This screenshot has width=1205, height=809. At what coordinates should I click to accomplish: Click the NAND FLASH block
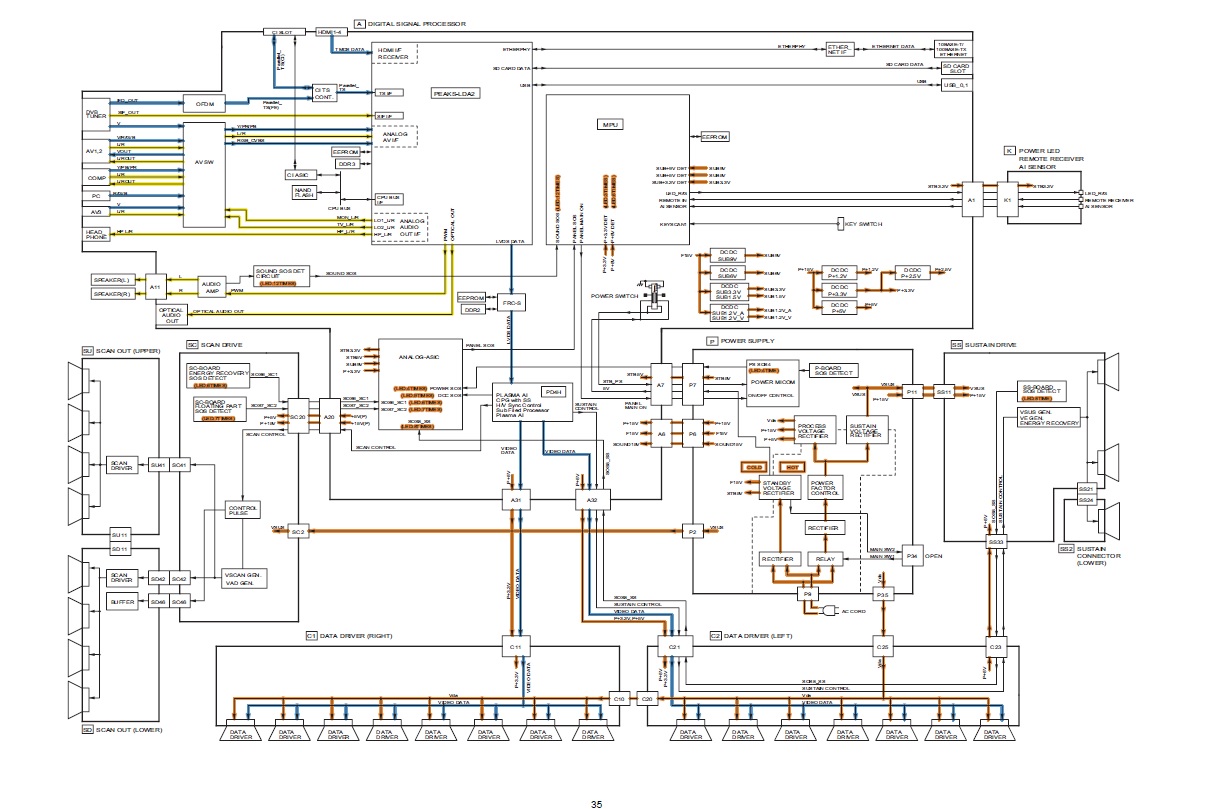click(304, 192)
